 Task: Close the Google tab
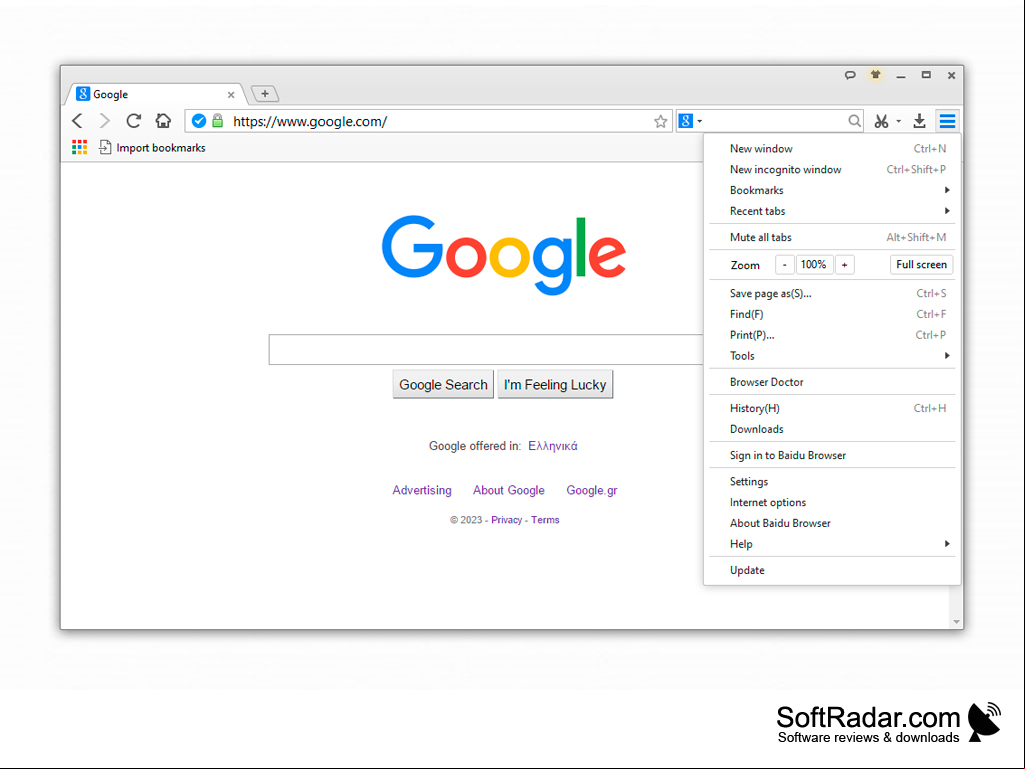pyautogui.click(x=231, y=95)
